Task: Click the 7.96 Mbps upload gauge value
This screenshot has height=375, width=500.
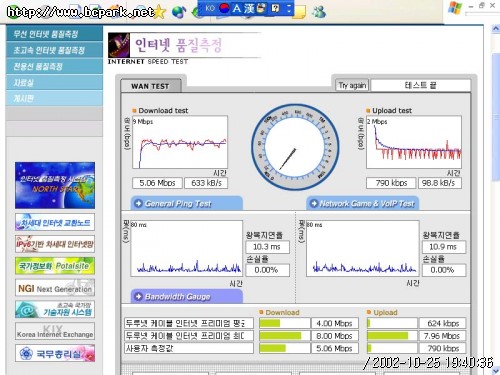Action: [442, 336]
